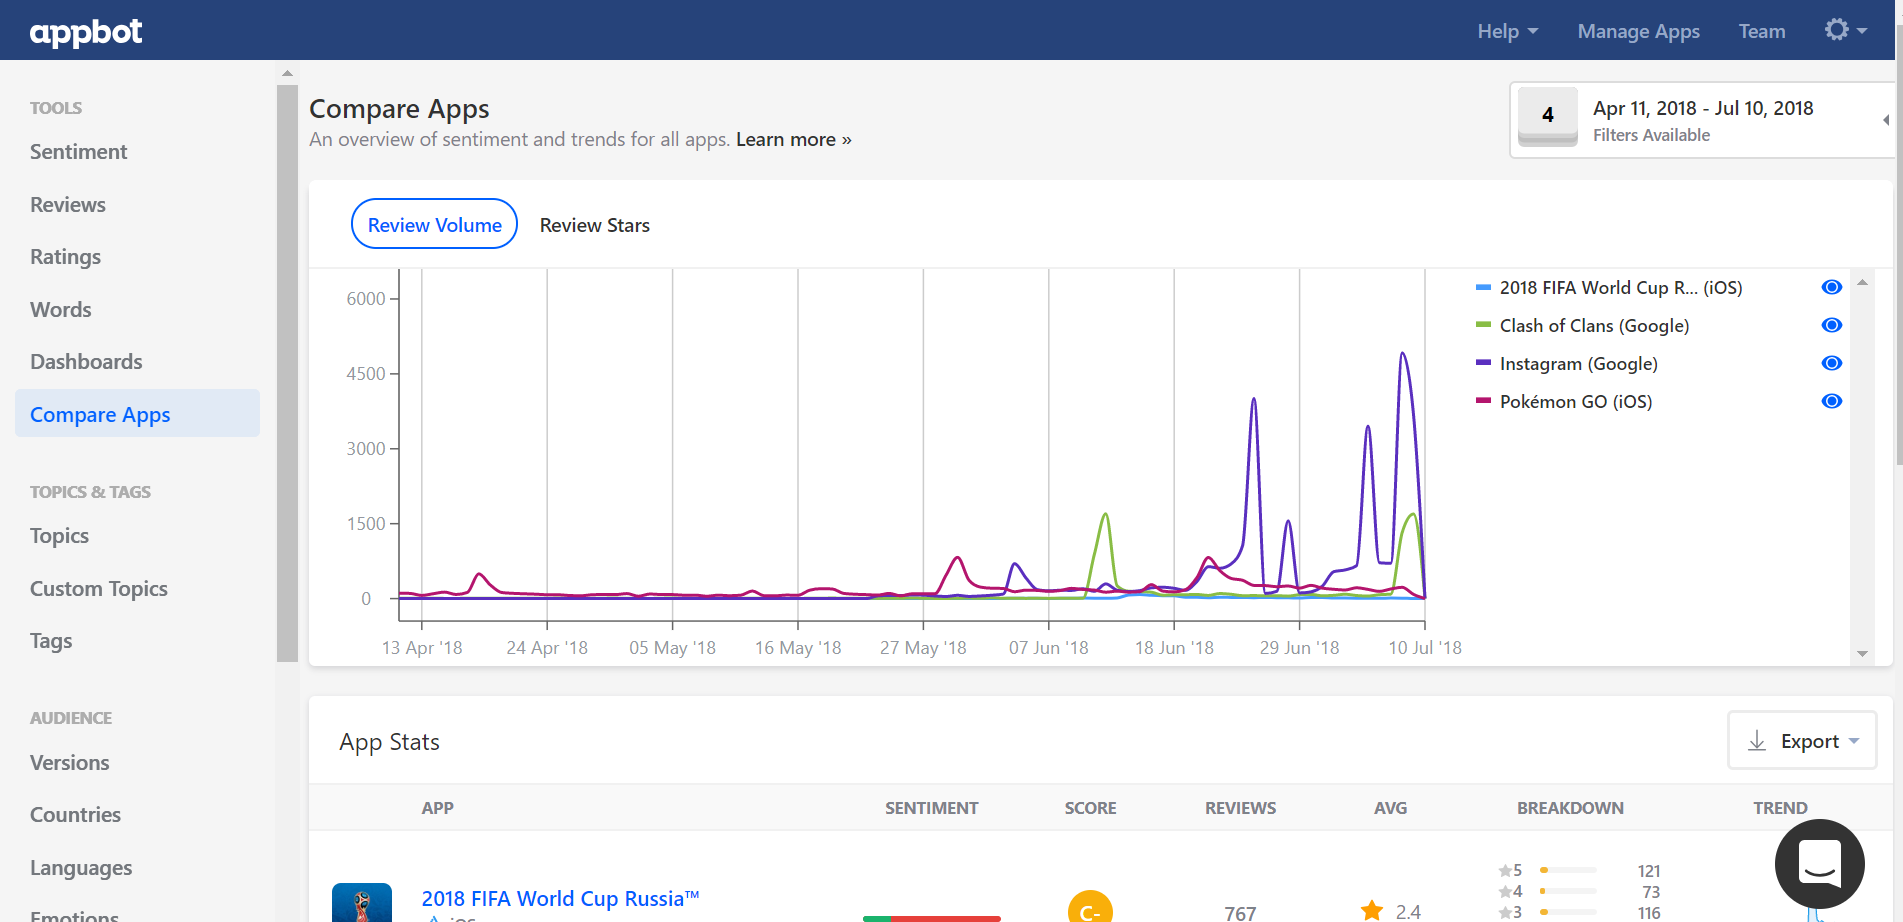Screen dimensions: 1903x922
Task: Click purple Instagram legend color swatch
Action: click(x=1483, y=363)
